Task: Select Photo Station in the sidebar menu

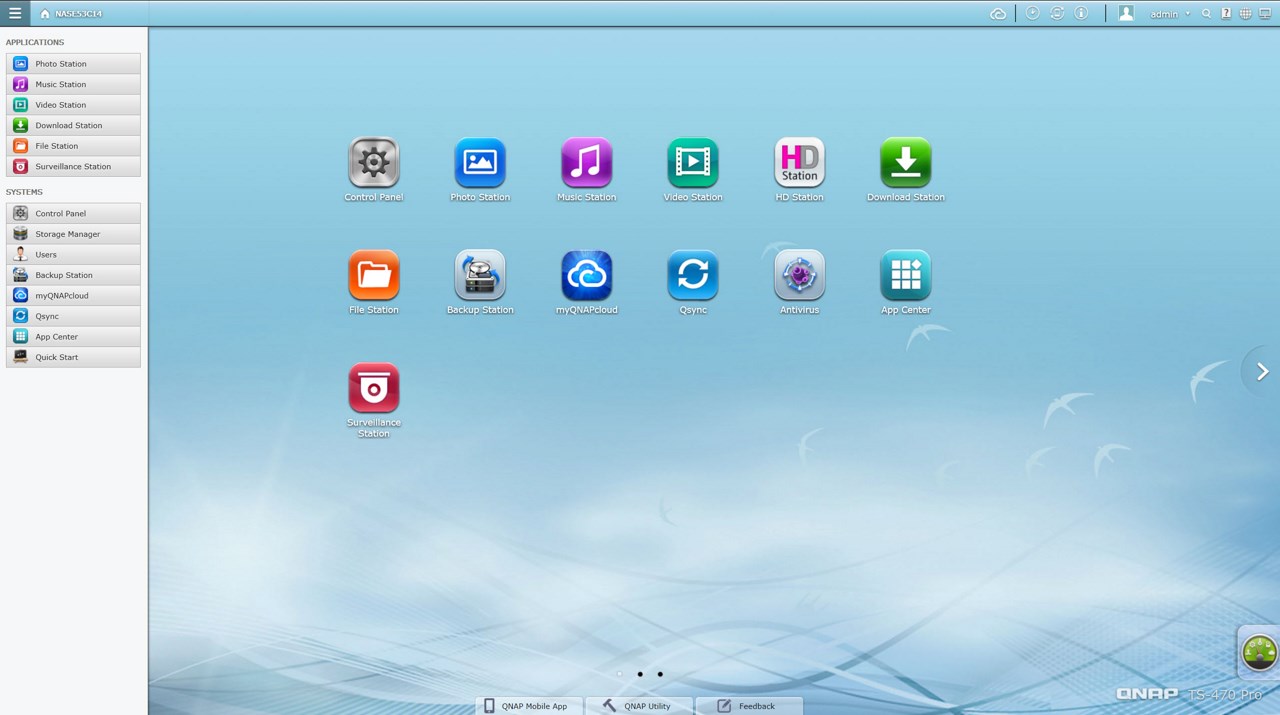Action: coord(73,64)
